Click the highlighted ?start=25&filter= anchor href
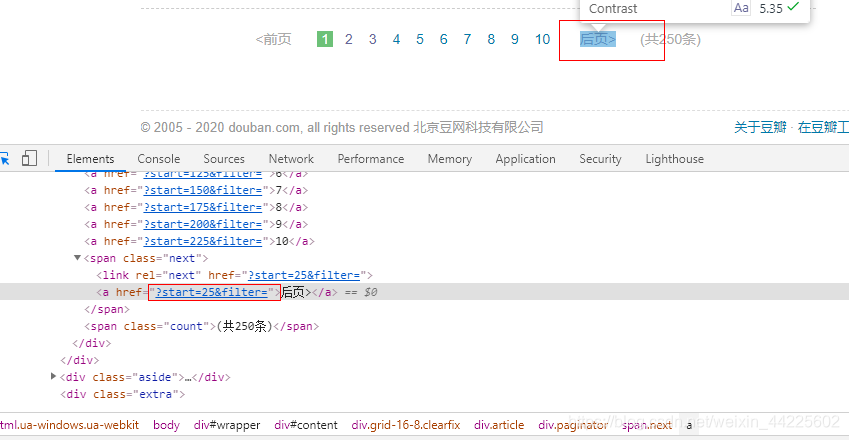This screenshot has height=440, width=849. pyautogui.click(x=212, y=292)
